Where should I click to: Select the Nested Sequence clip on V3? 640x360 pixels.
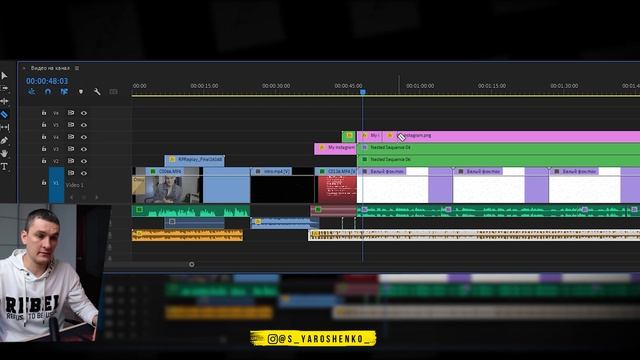coord(498,149)
